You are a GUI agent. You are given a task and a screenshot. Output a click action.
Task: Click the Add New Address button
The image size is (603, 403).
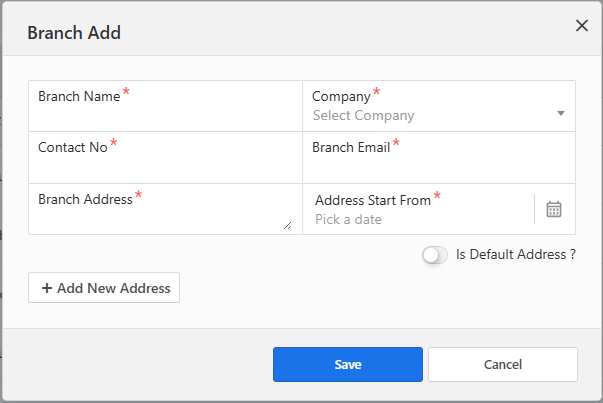coord(104,288)
